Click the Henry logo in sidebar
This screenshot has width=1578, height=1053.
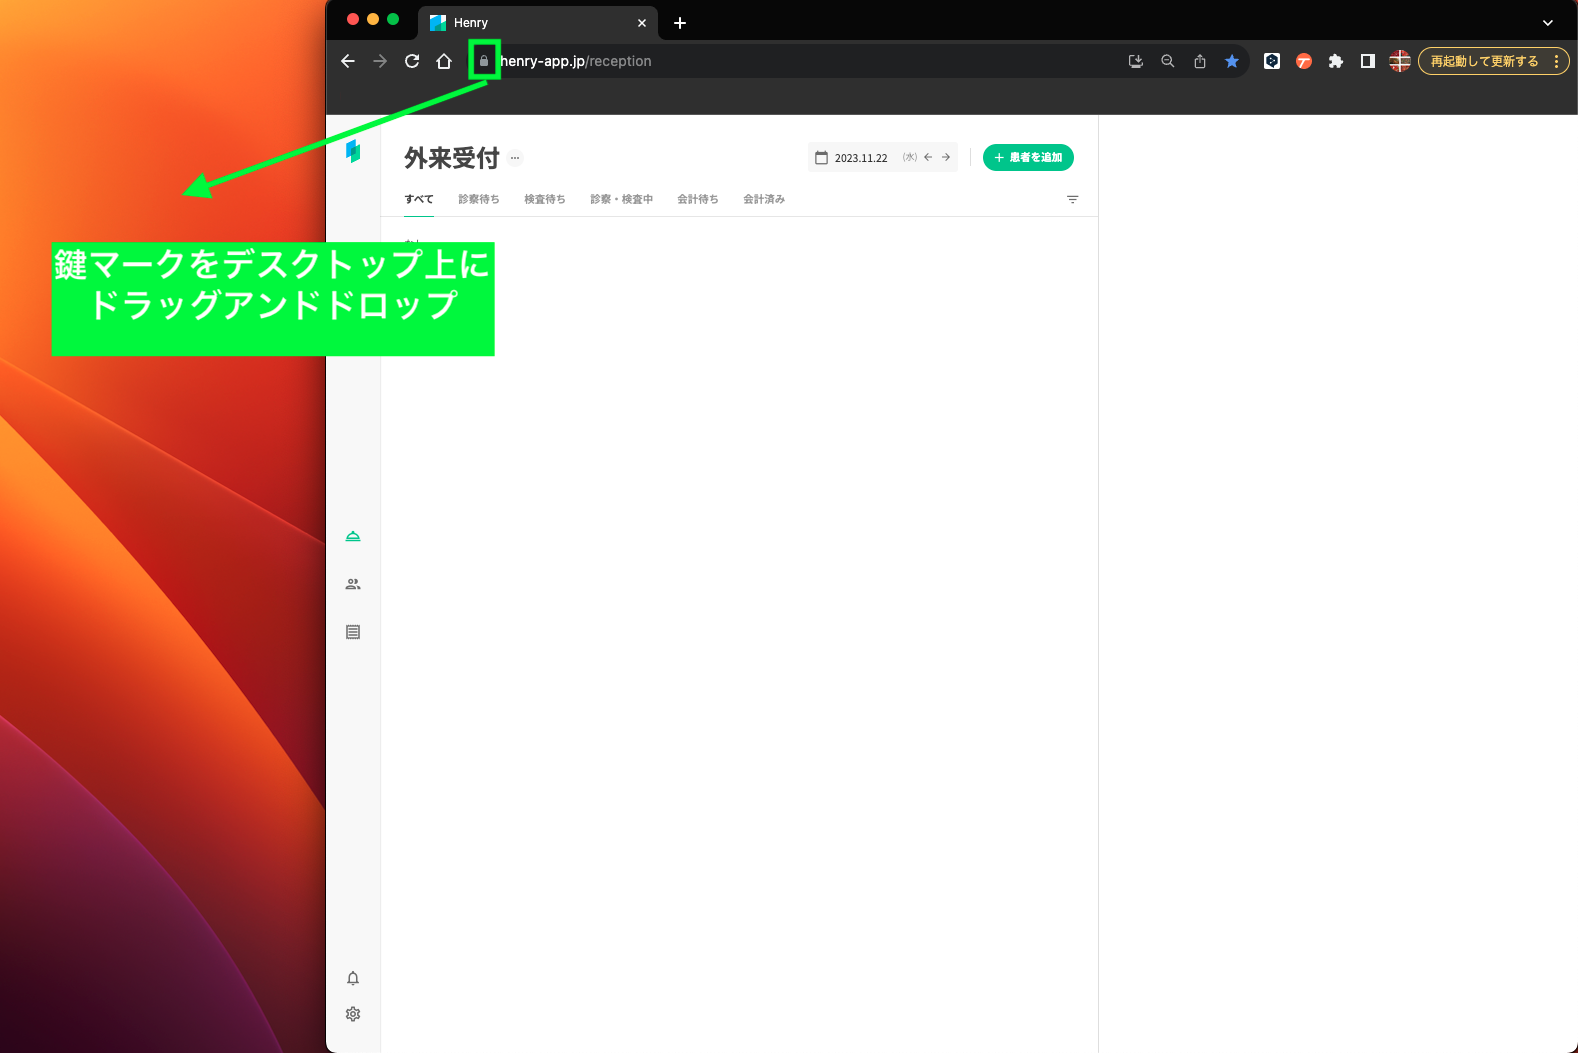click(x=353, y=151)
